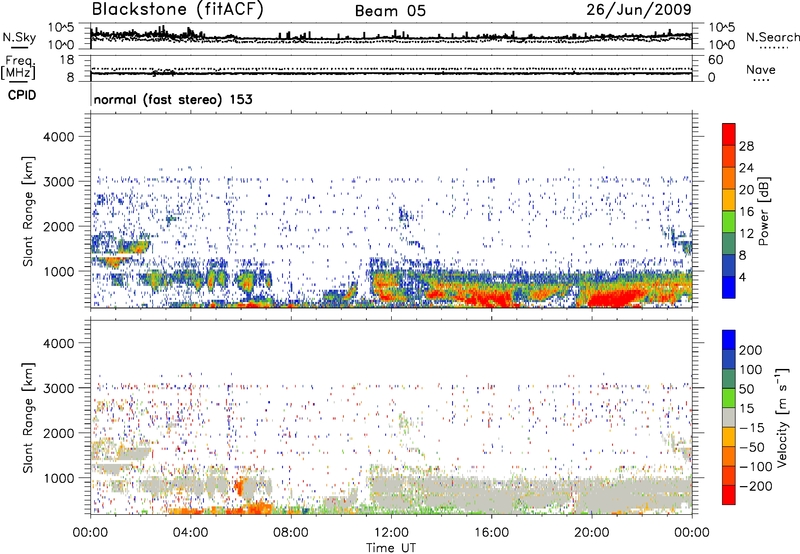Pick the yellow 16–20 dB power swatch
The width and height of the screenshot is (800, 554).
729,200
